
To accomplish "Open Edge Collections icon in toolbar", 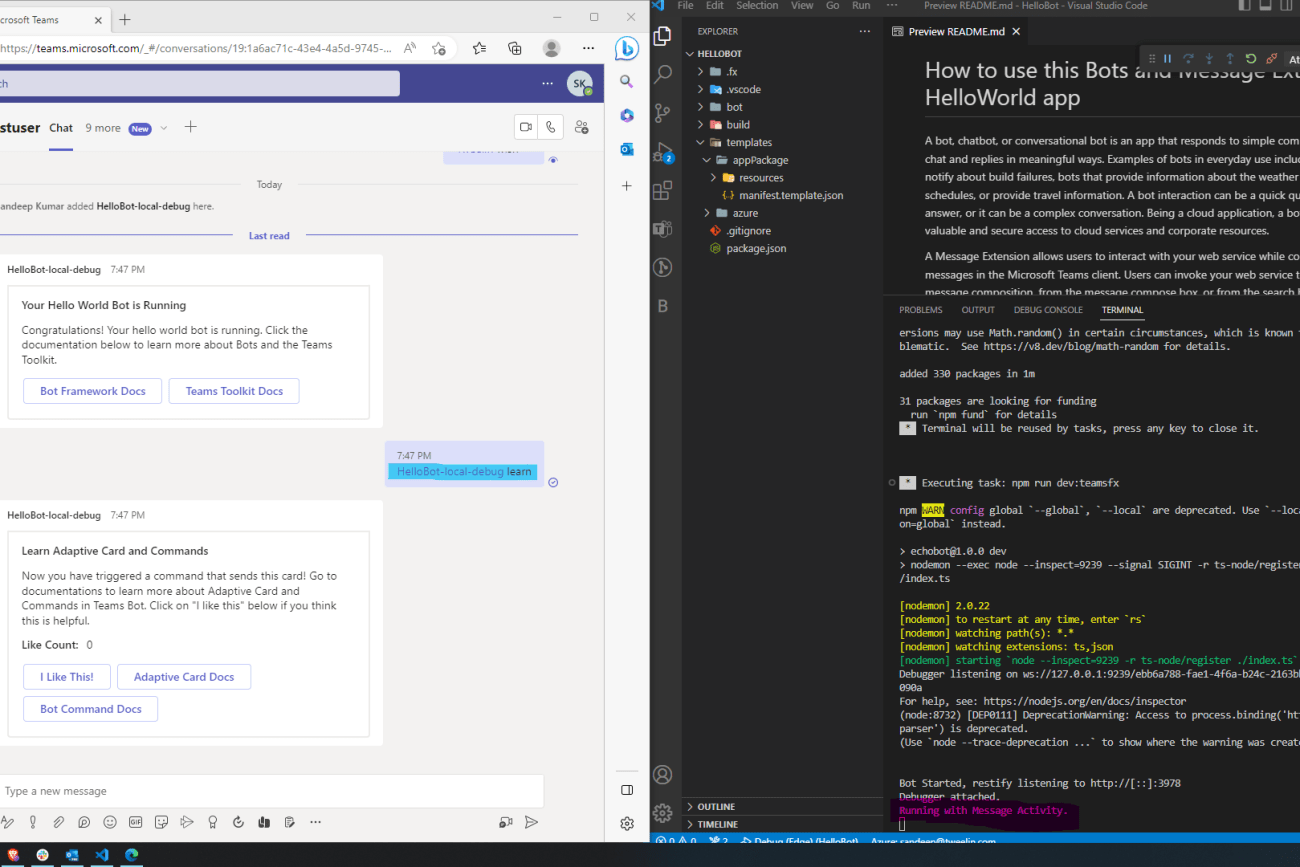I will [515, 48].
